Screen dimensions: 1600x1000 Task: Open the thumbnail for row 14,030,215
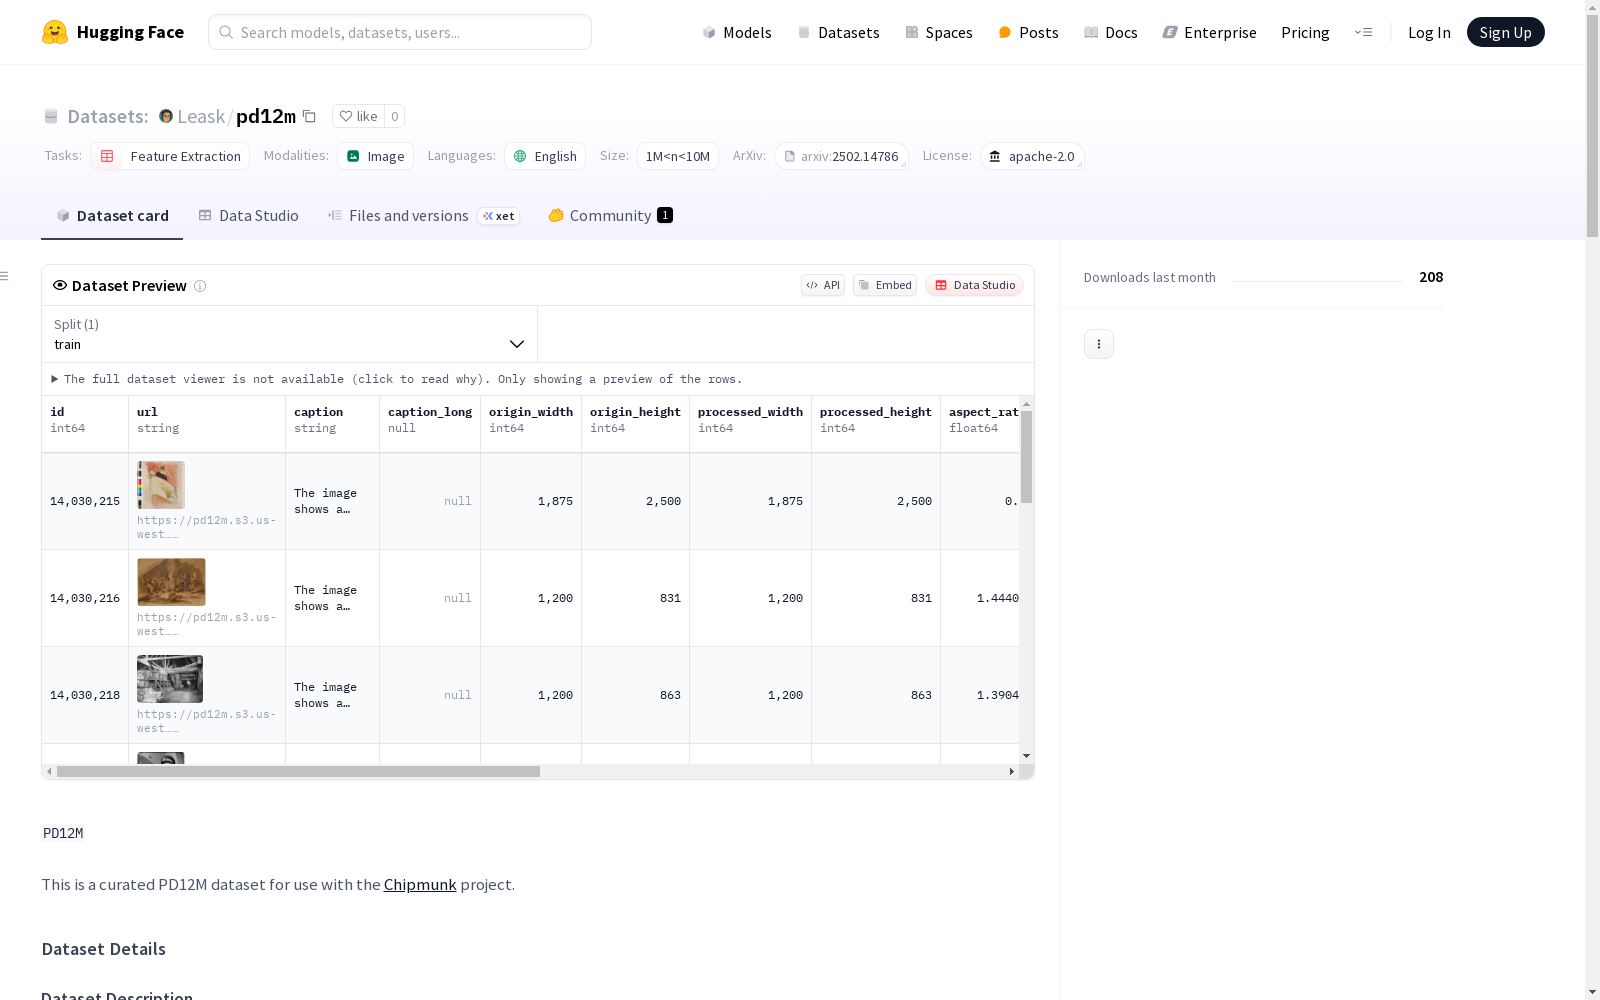pyautogui.click(x=161, y=485)
